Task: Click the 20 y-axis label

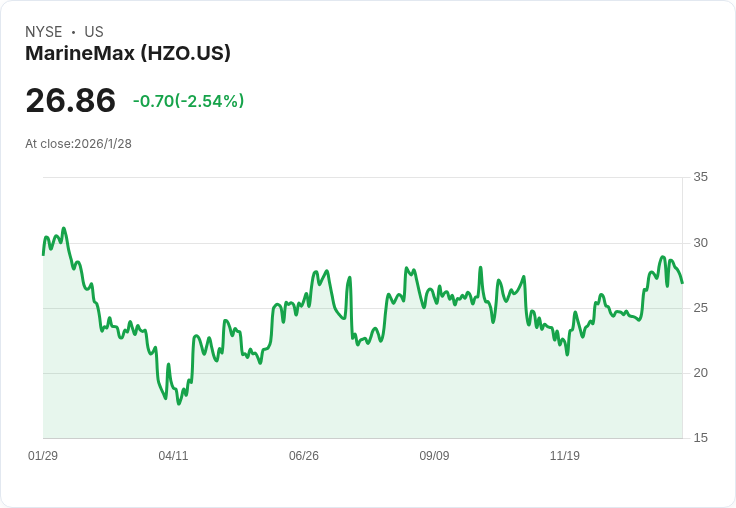Action: click(x=700, y=373)
